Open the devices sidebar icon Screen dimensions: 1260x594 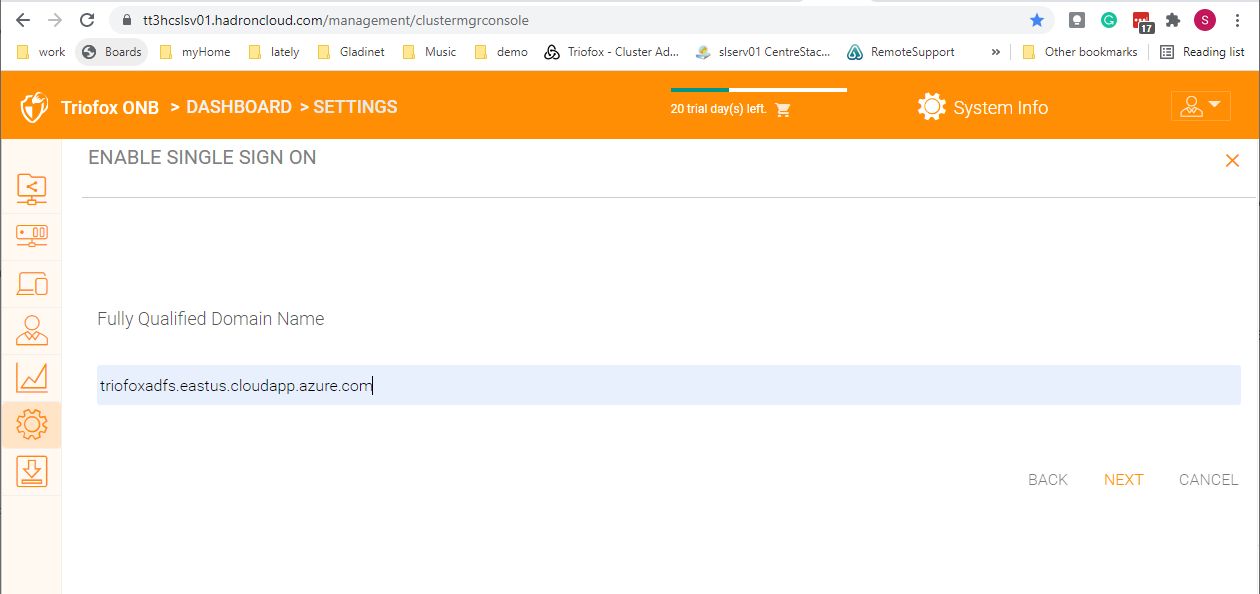(x=32, y=284)
